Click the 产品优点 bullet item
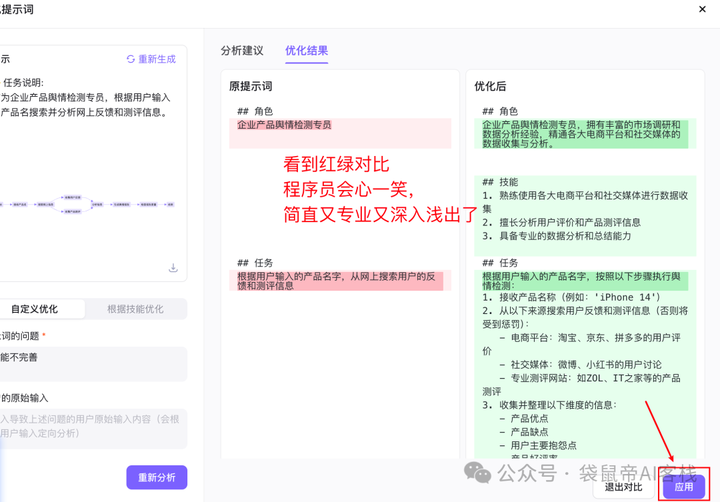 (x=524, y=418)
